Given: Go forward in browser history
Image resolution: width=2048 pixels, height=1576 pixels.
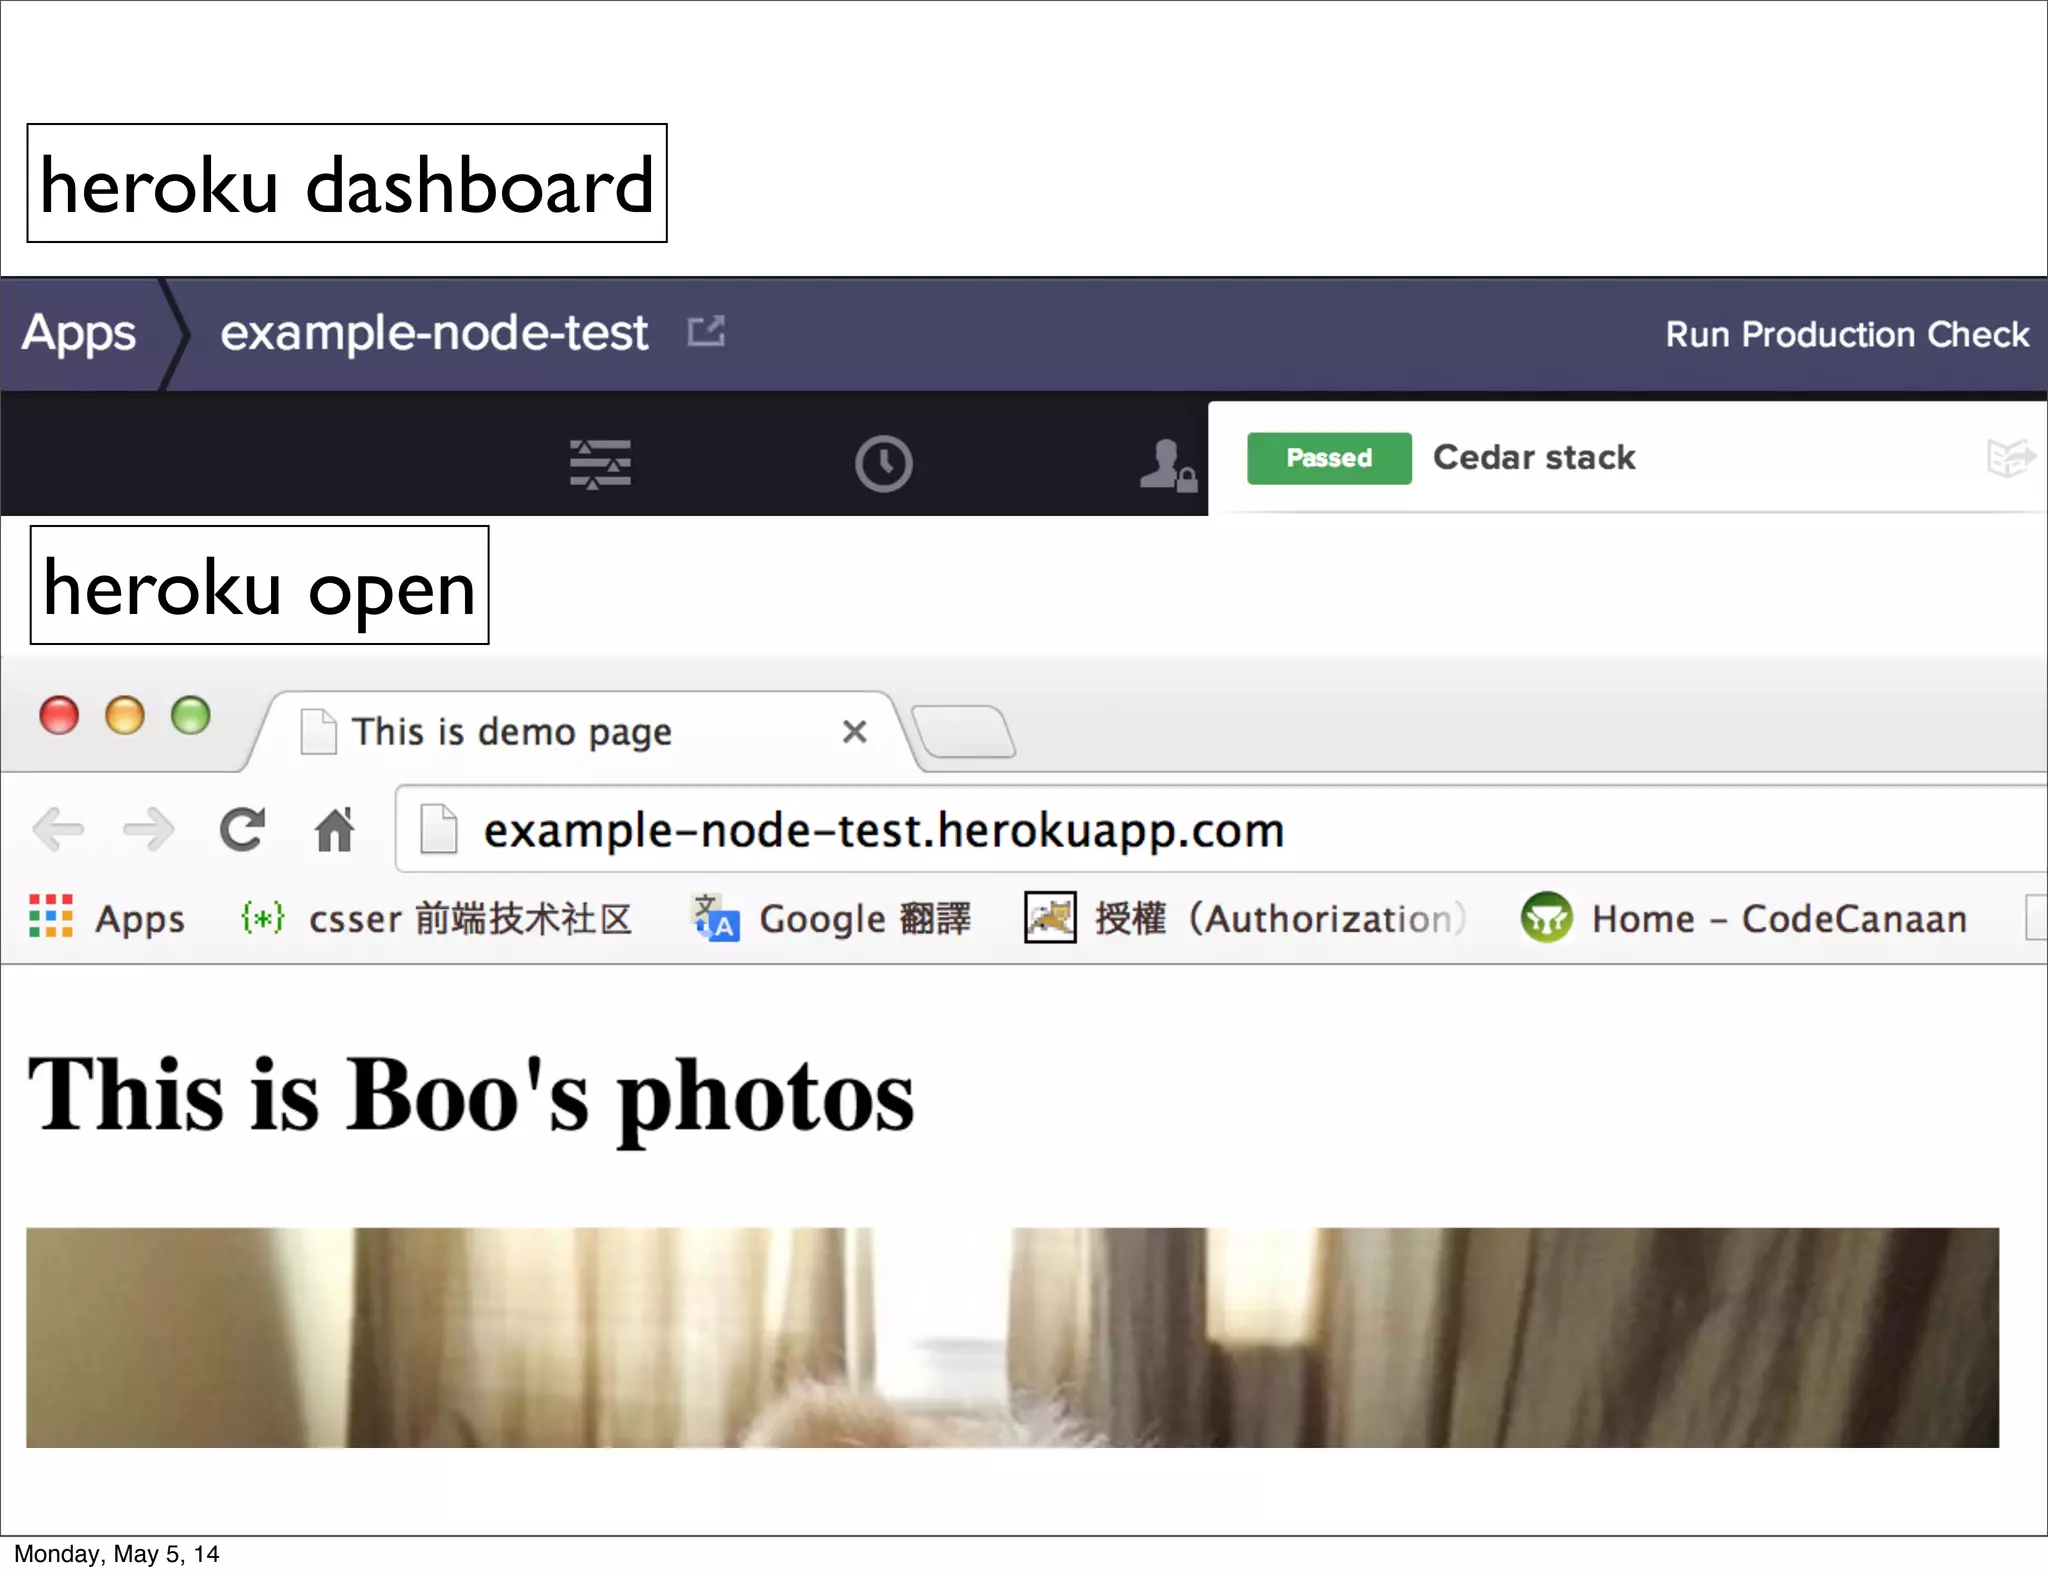Looking at the screenshot, I should 148,830.
